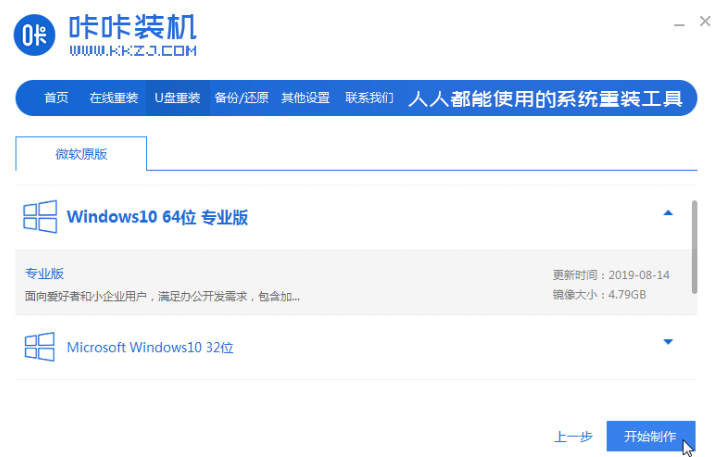This screenshot has width=720, height=457.
Task: Switch to 在线重装 in the navigation bar
Action: (x=114, y=98)
